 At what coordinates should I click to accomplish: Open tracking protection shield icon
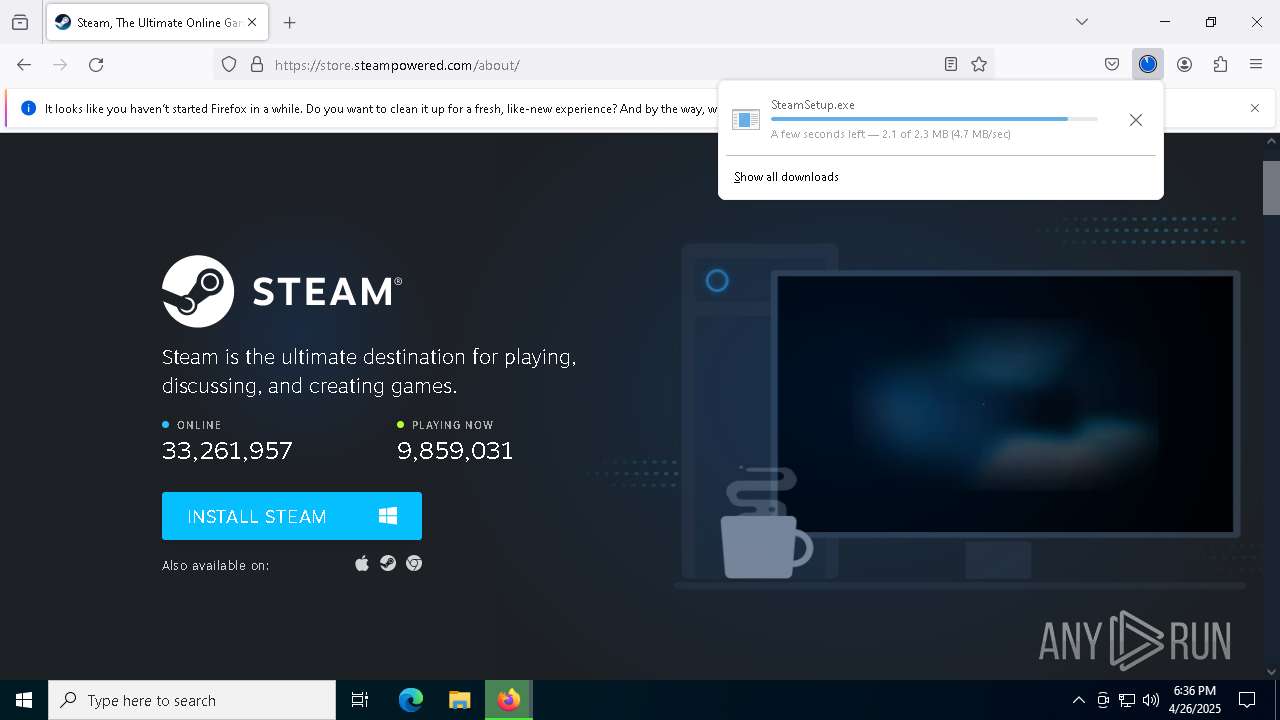[229, 65]
